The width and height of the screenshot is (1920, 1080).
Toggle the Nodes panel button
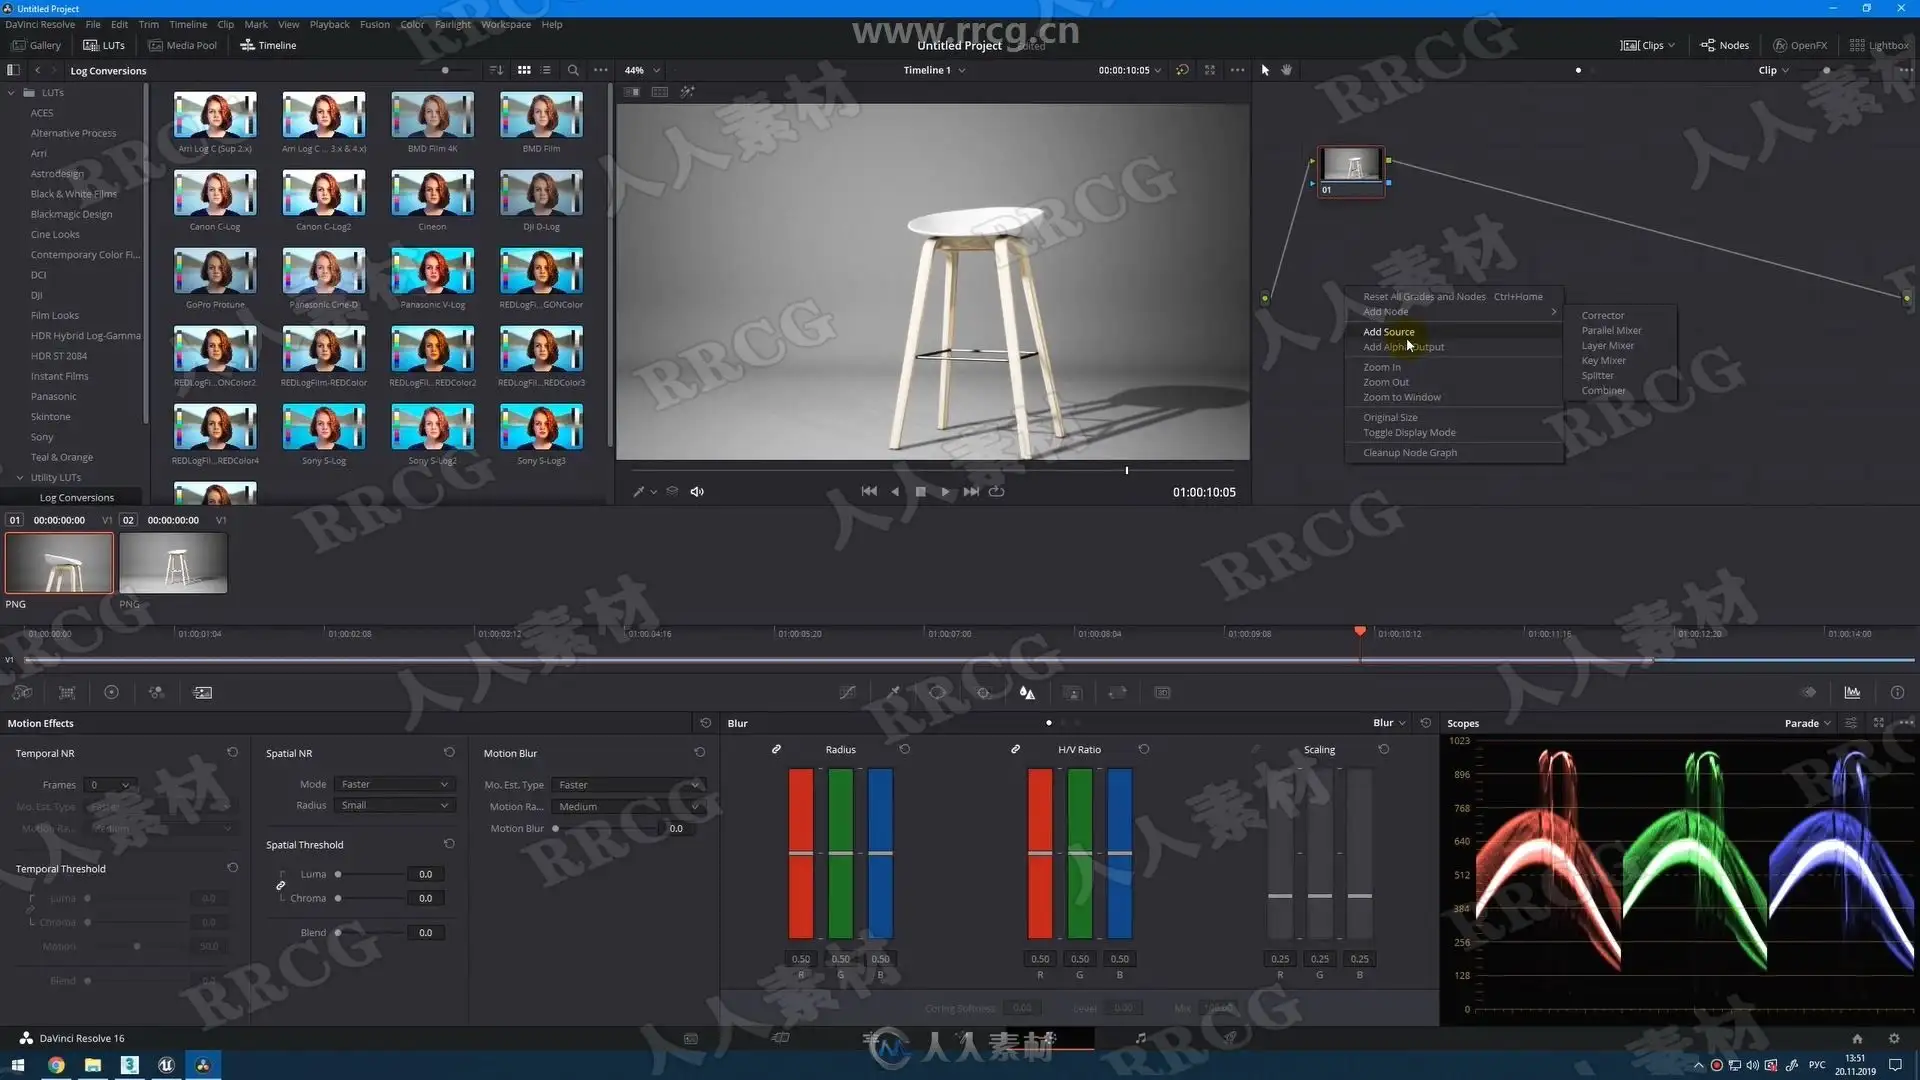coord(1725,45)
